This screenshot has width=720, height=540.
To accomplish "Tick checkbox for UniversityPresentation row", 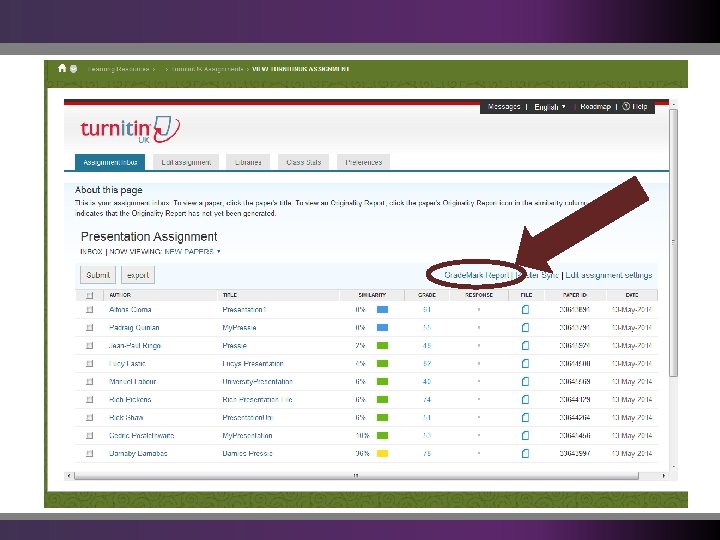I will tap(90, 382).
